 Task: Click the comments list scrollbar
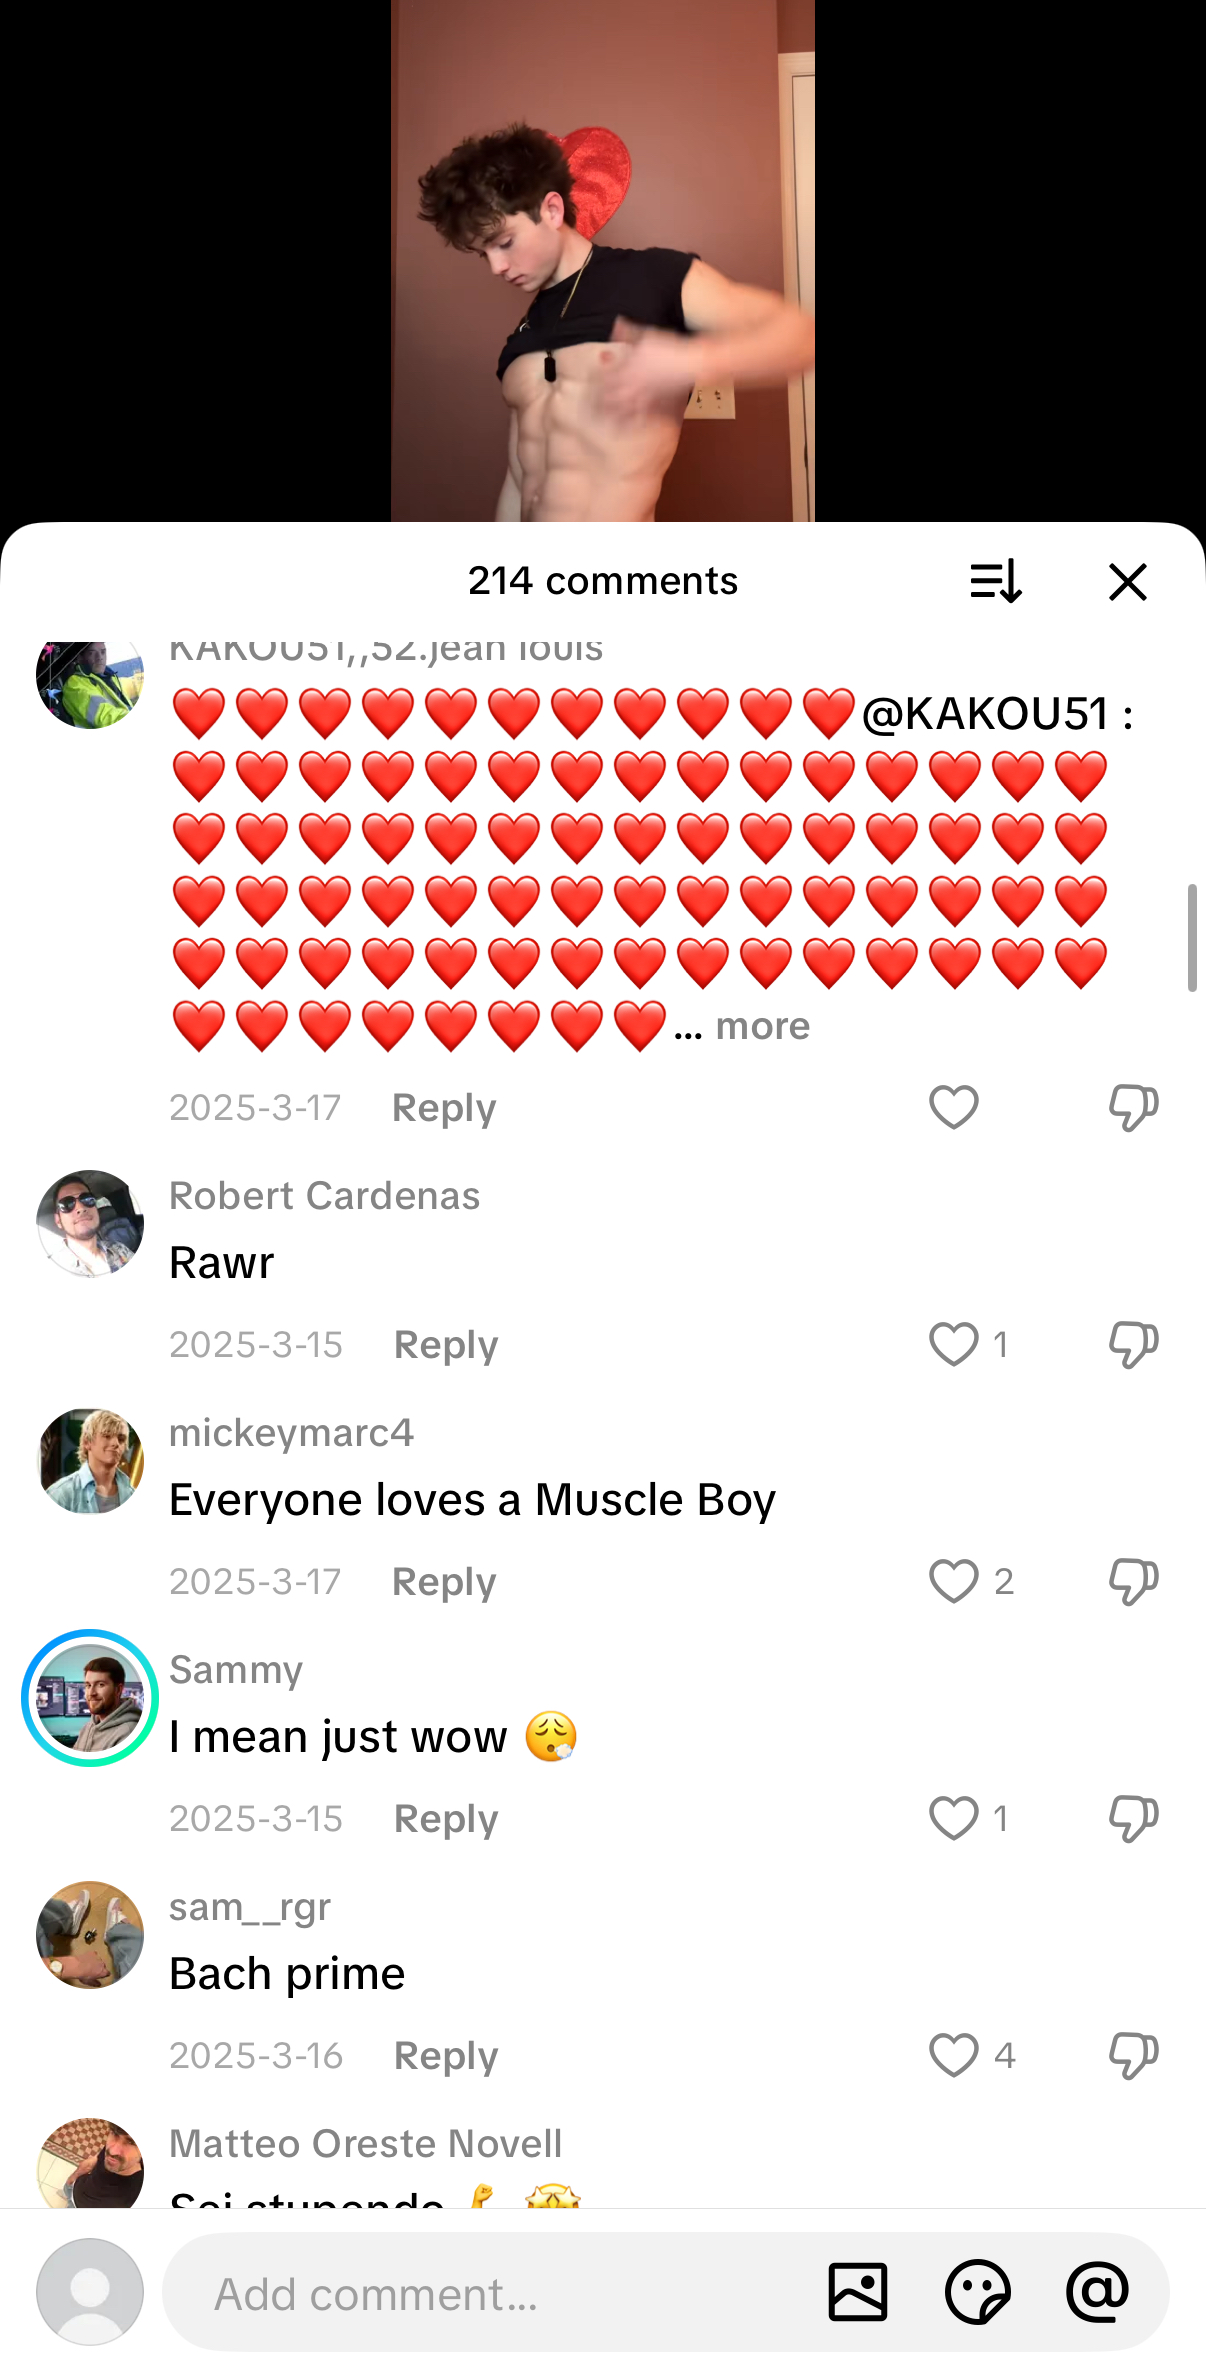pos(1192,938)
